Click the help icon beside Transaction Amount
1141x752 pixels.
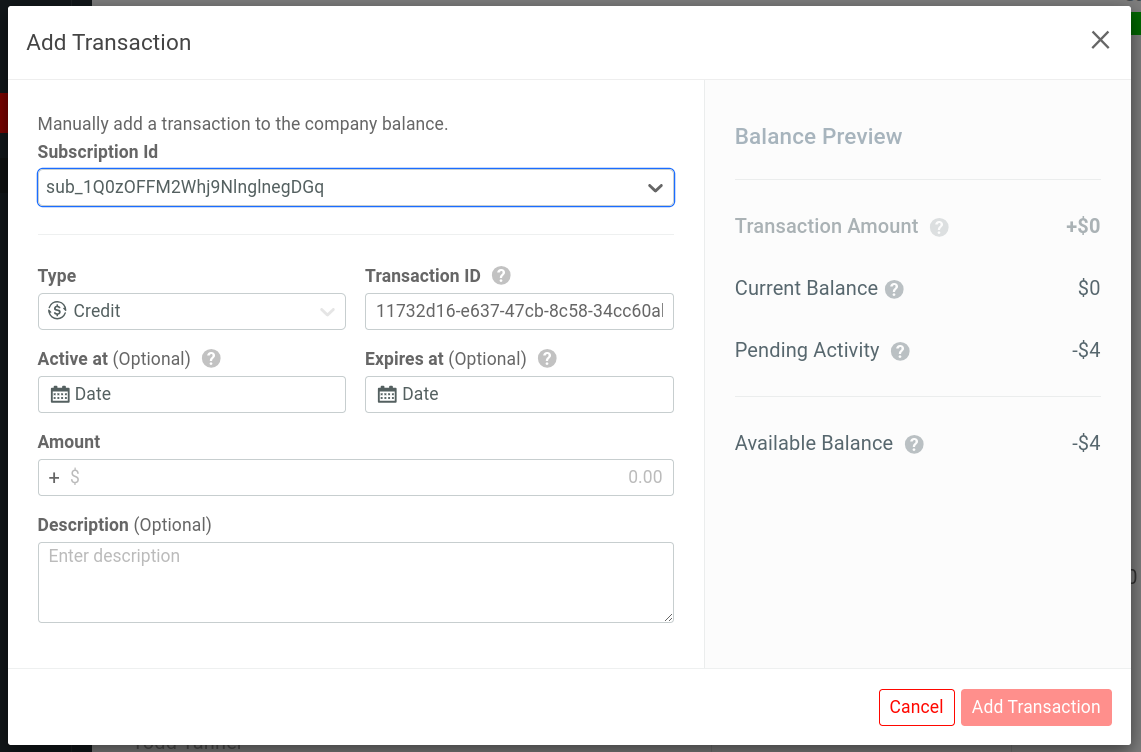pos(939,227)
